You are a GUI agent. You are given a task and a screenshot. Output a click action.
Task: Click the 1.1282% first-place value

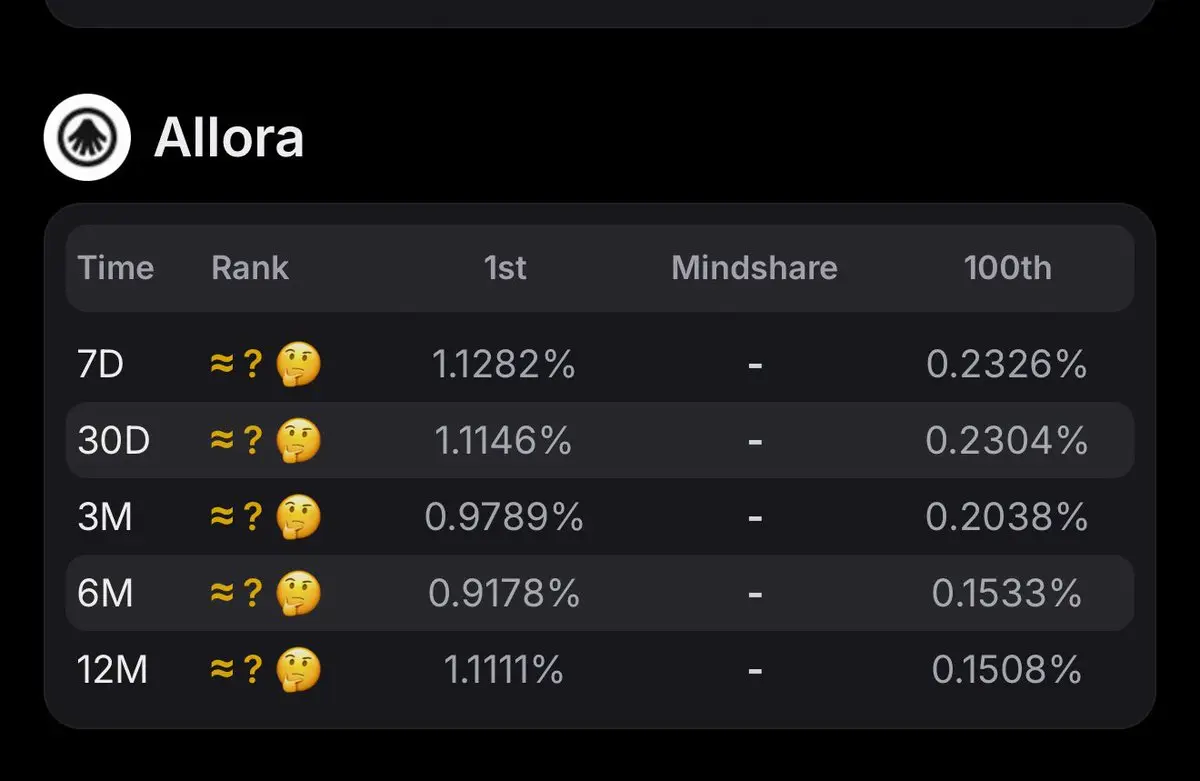[504, 365]
